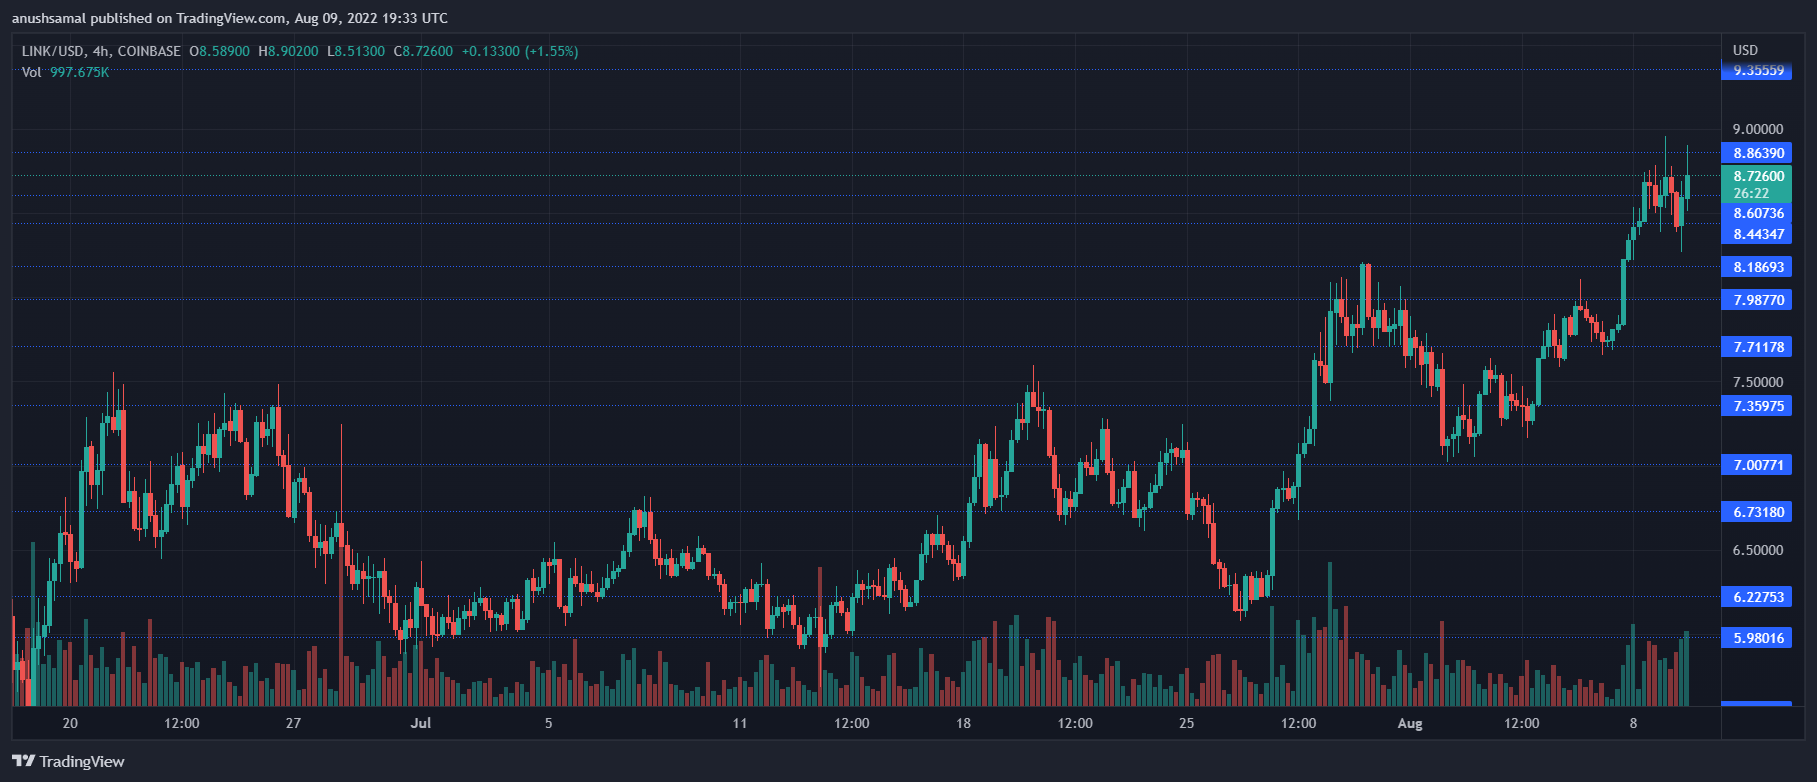Select the 7.98770 price level label
Image resolution: width=1817 pixels, height=782 pixels.
pos(1756,300)
